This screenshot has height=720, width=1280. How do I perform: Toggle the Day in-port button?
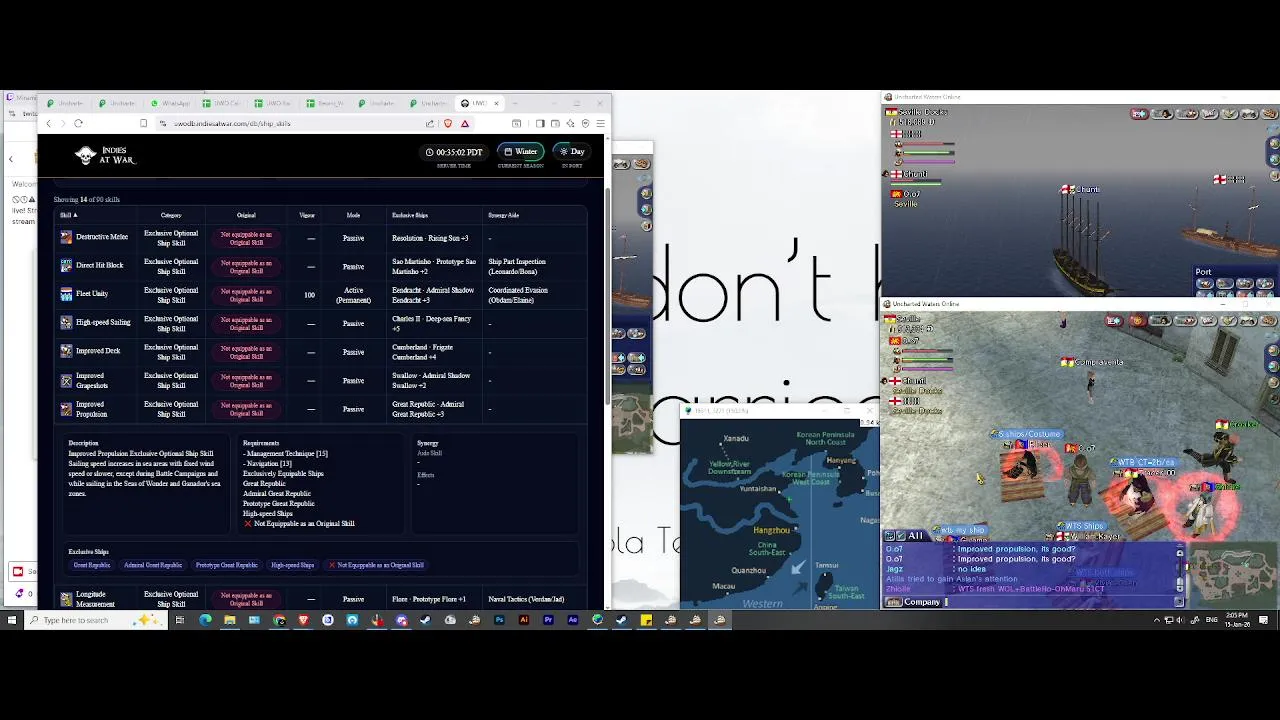coord(572,152)
